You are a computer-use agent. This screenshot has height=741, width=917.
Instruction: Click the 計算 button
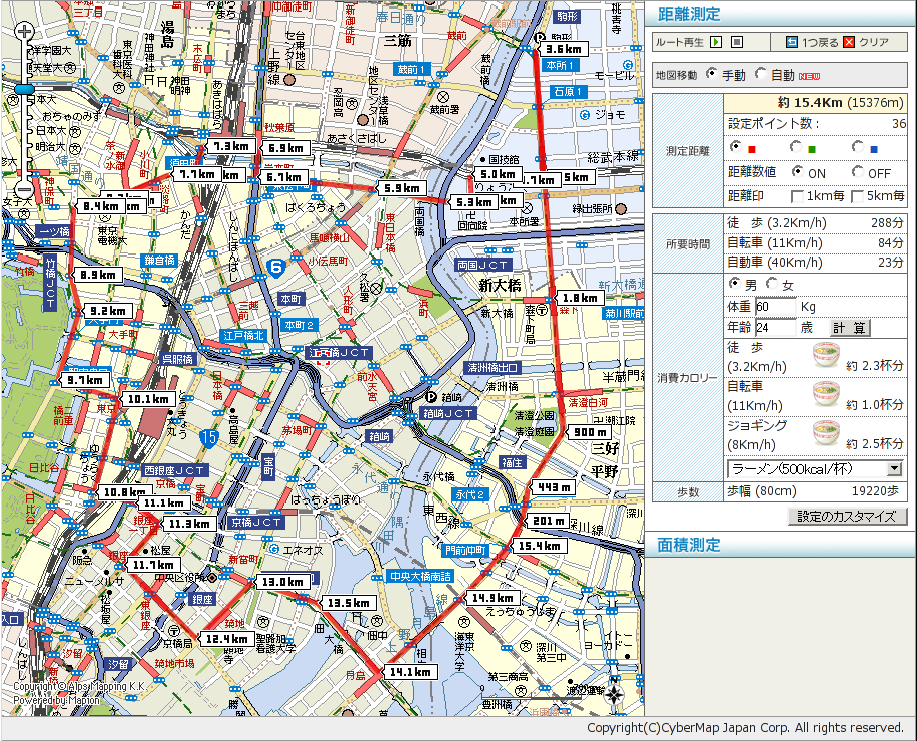850,328
